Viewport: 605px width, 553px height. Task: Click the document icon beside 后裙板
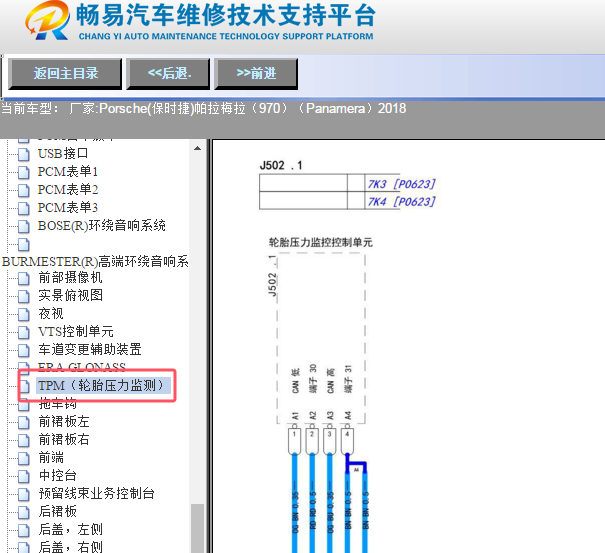click(x=24, y=512)
